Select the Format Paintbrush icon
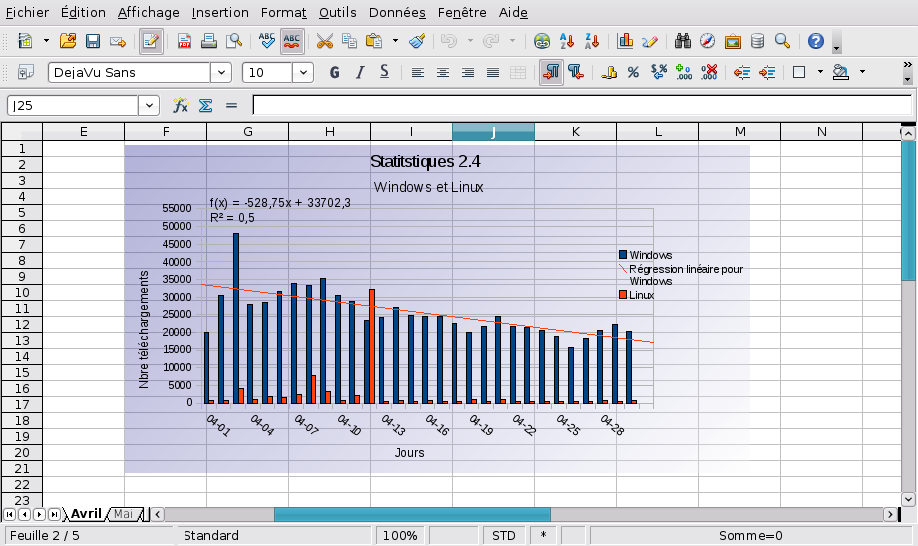The image size is (918, 546). coord(417,41)
